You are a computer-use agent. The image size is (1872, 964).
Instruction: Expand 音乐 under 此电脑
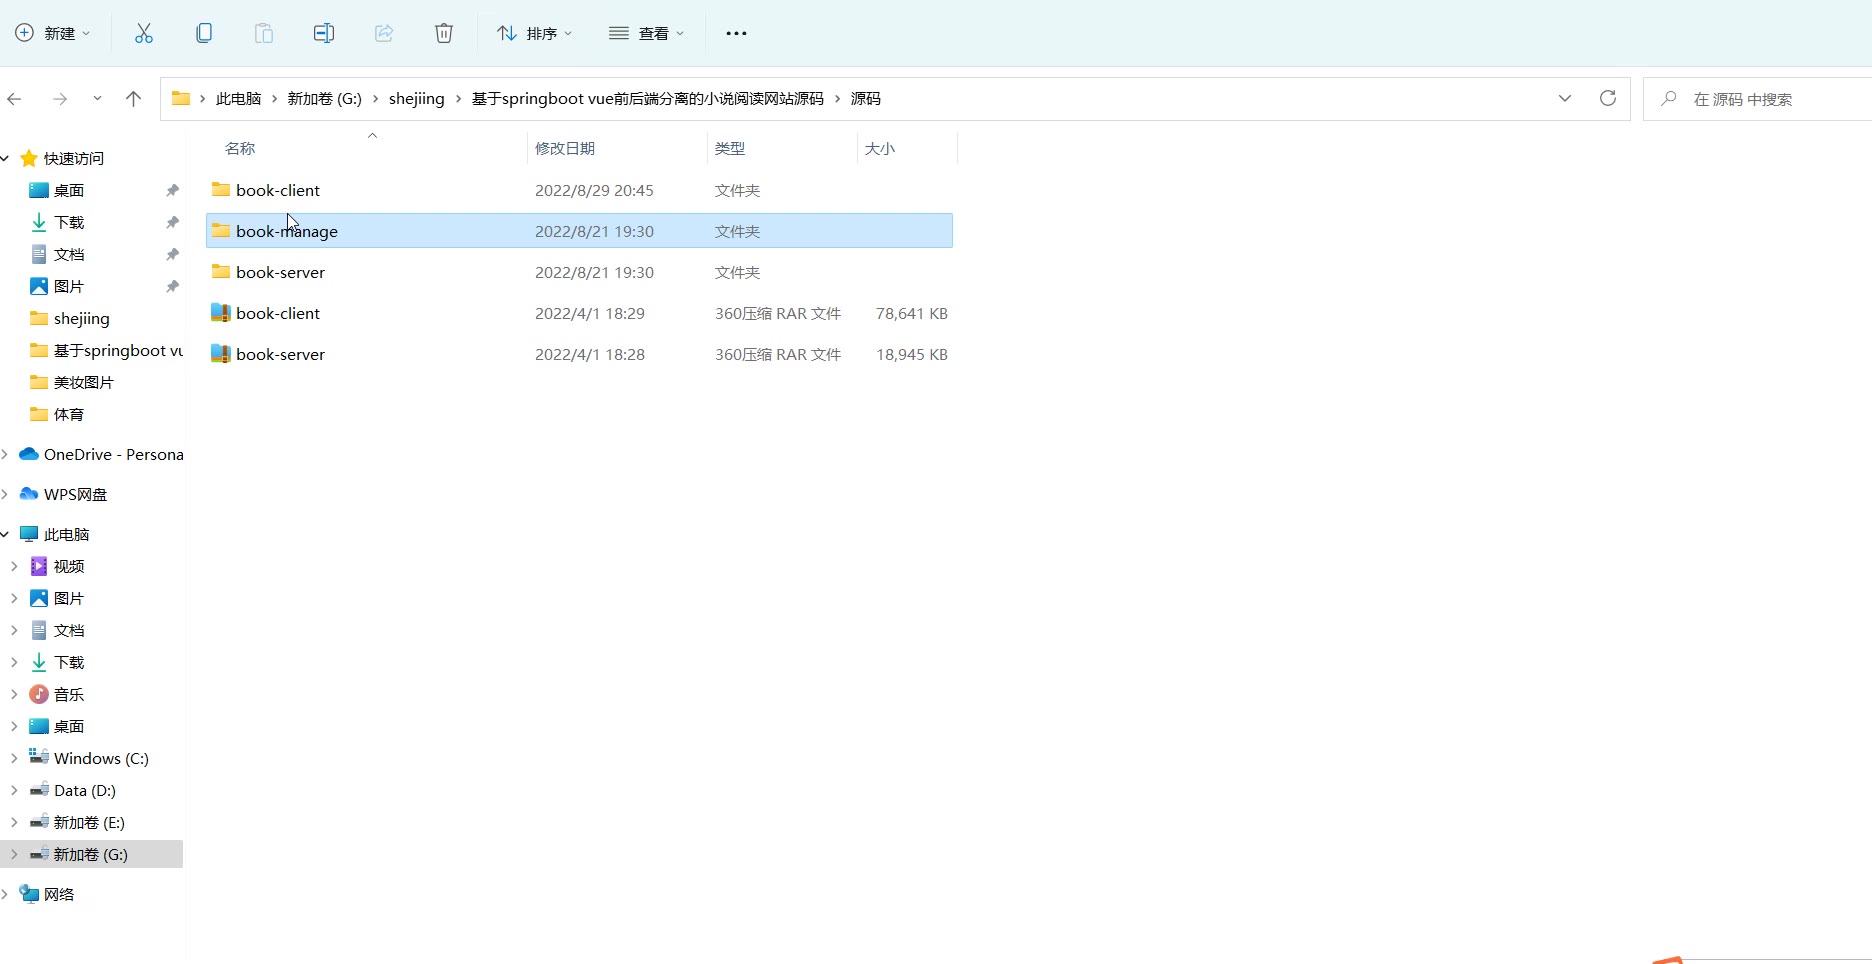pos(14,694)
